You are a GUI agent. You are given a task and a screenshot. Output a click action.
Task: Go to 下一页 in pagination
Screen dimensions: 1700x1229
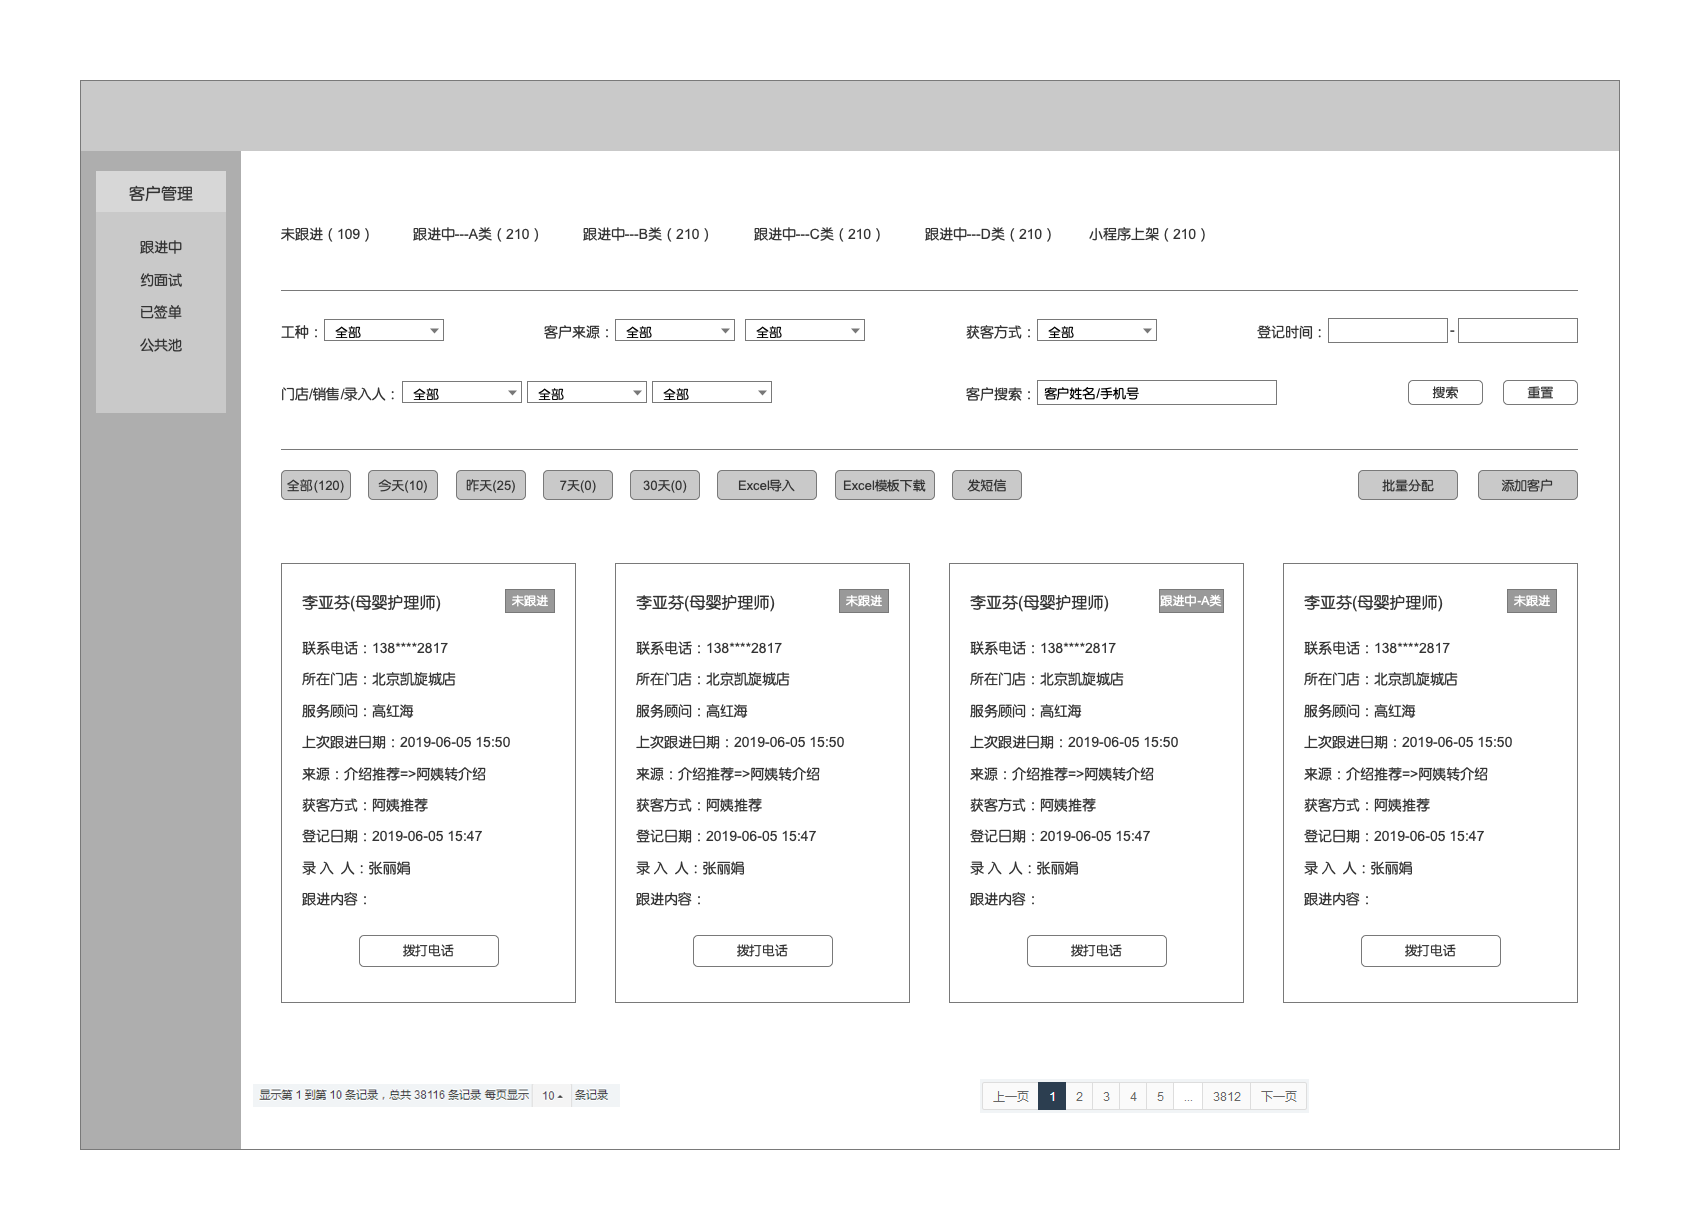point(1279,1097)
